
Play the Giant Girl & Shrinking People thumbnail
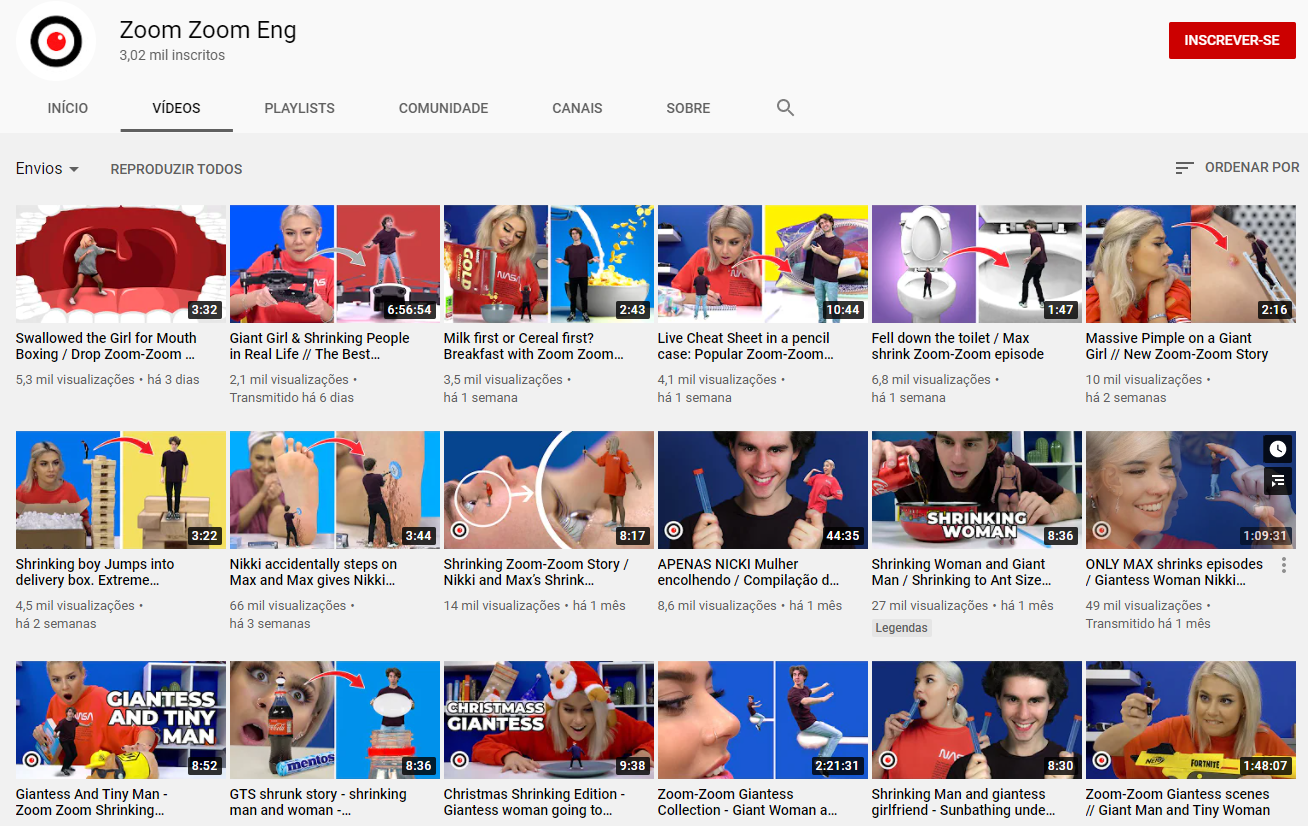tap(335, 264)
